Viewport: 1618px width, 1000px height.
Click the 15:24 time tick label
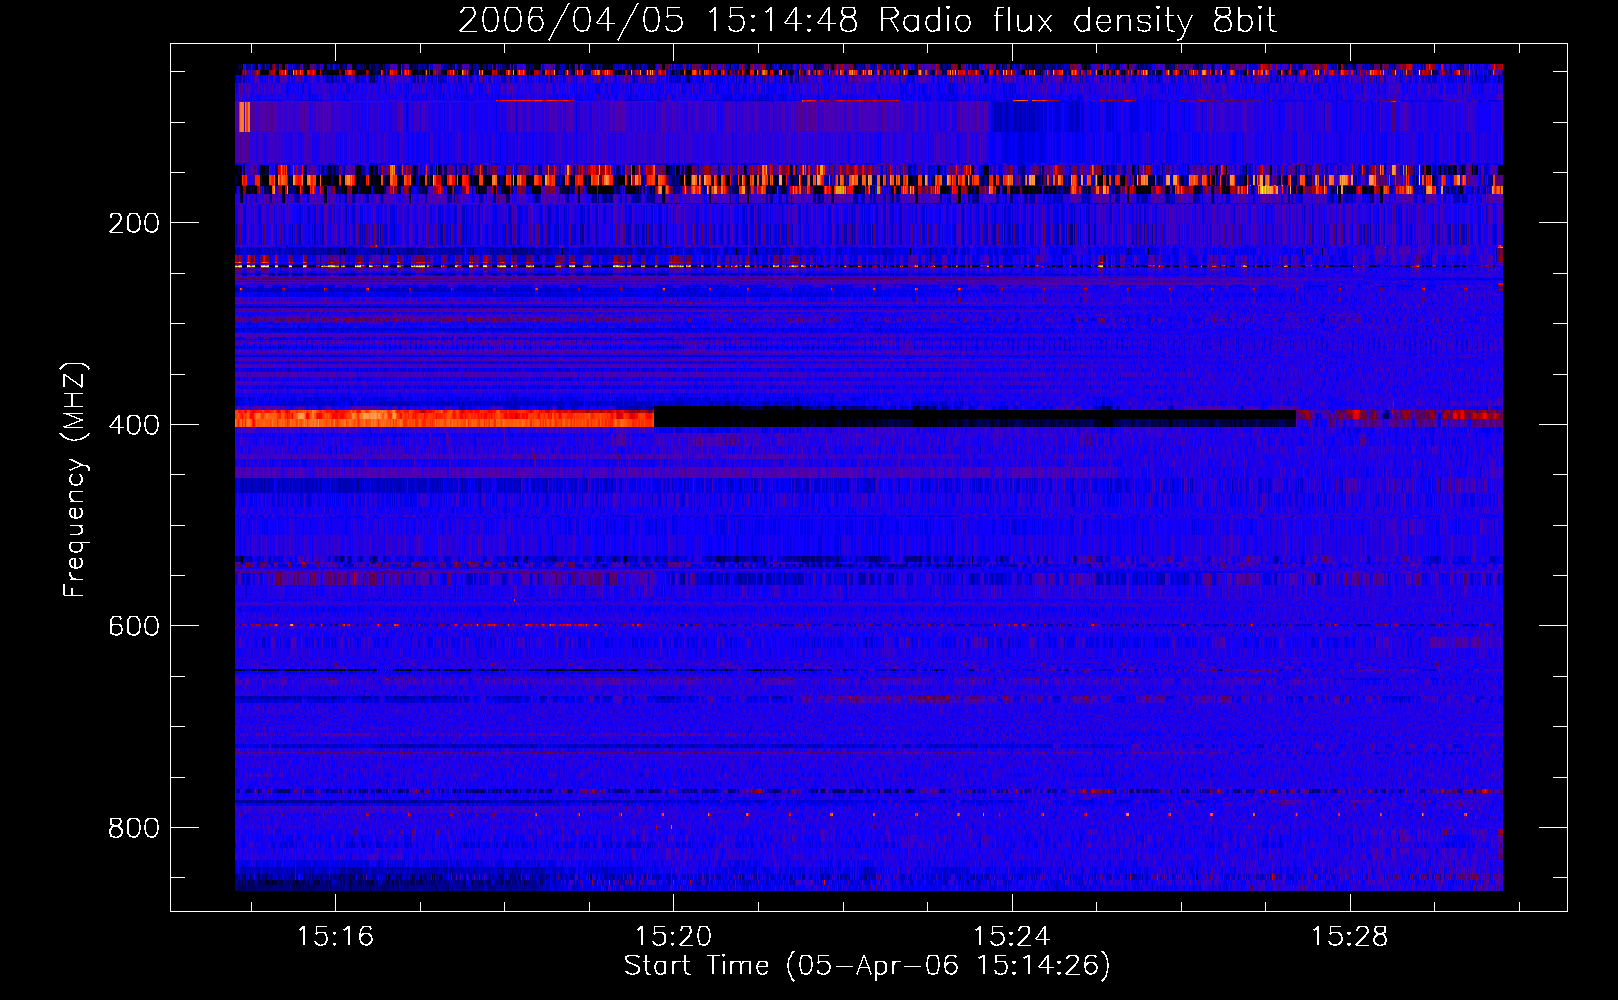click(x=1011, y=936)
